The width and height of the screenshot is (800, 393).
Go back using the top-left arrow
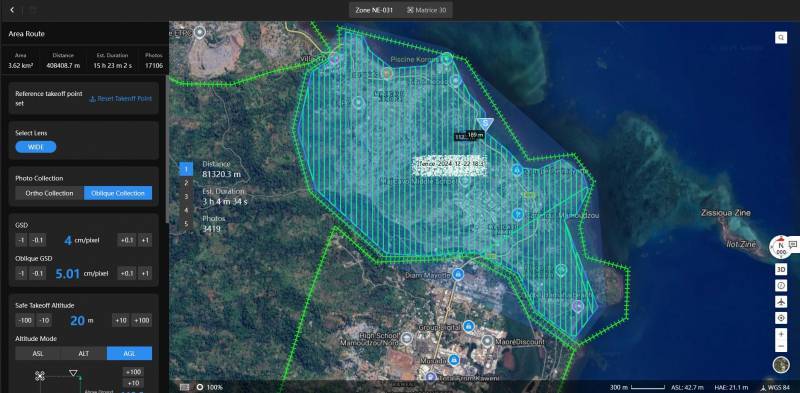click(12, 10)
